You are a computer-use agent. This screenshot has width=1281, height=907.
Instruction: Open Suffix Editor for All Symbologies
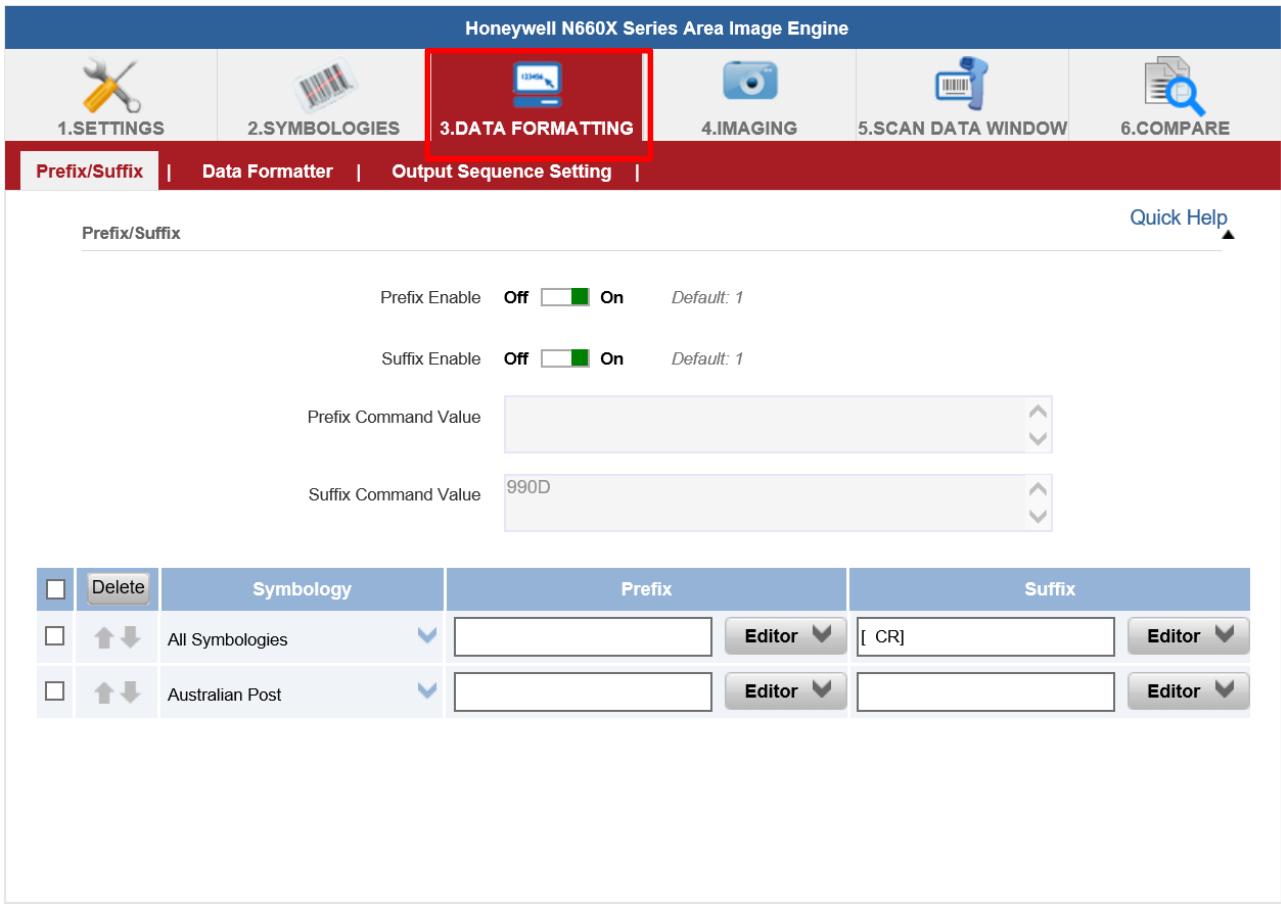[1189, 637]
